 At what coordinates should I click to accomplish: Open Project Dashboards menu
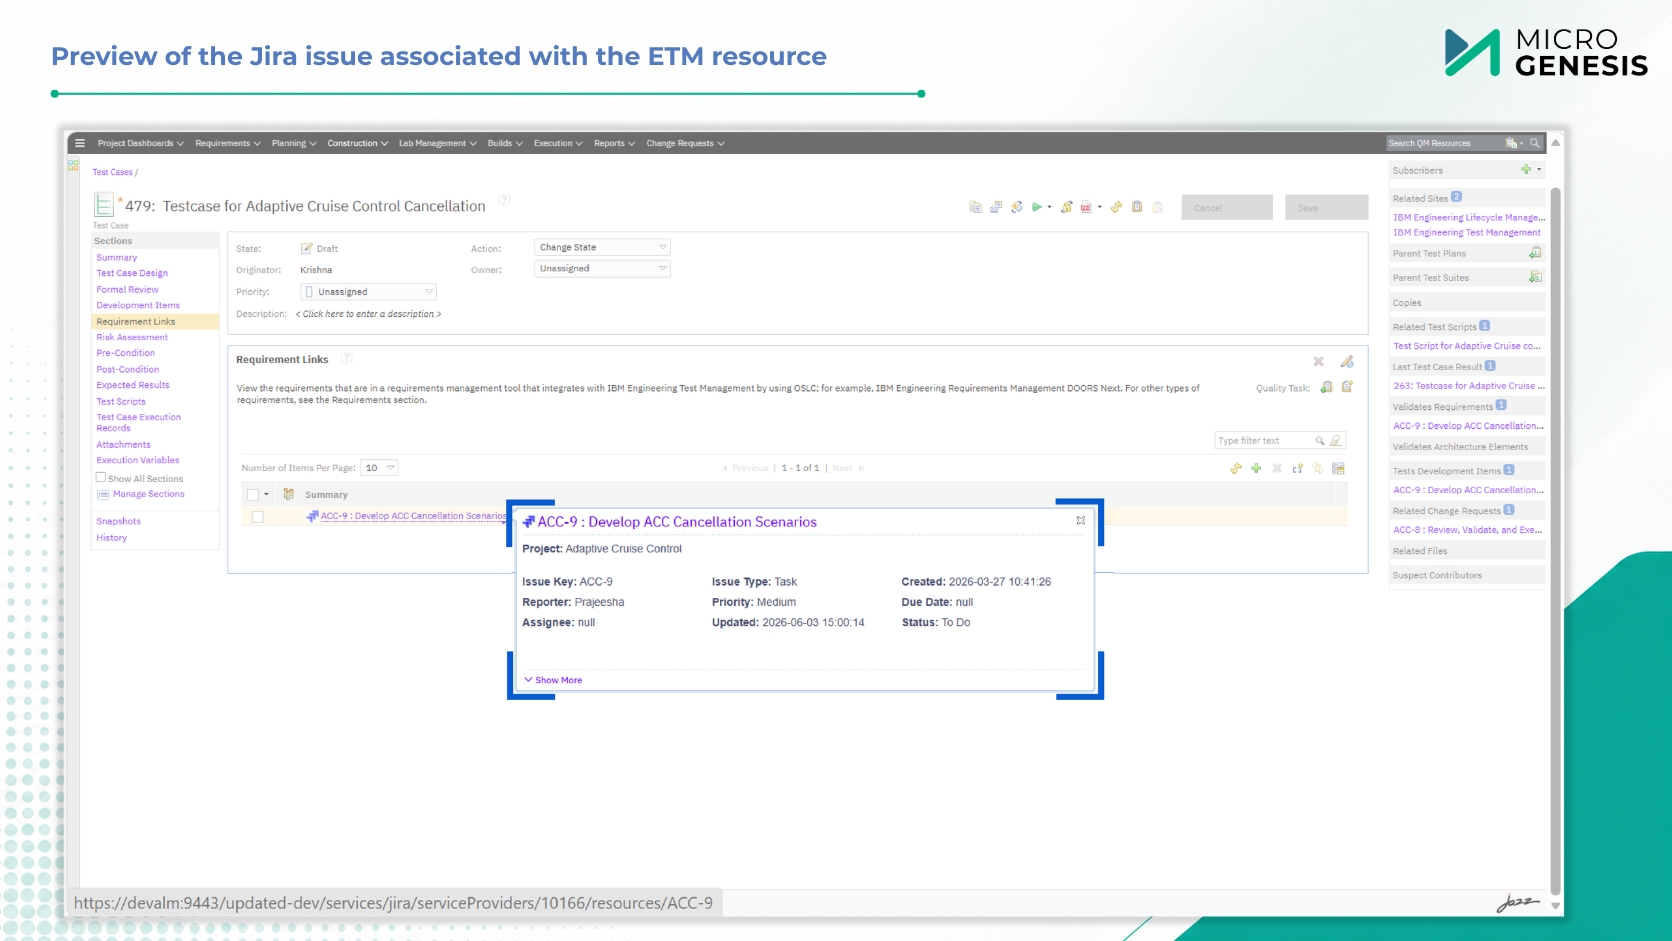(x=141, y=143)
